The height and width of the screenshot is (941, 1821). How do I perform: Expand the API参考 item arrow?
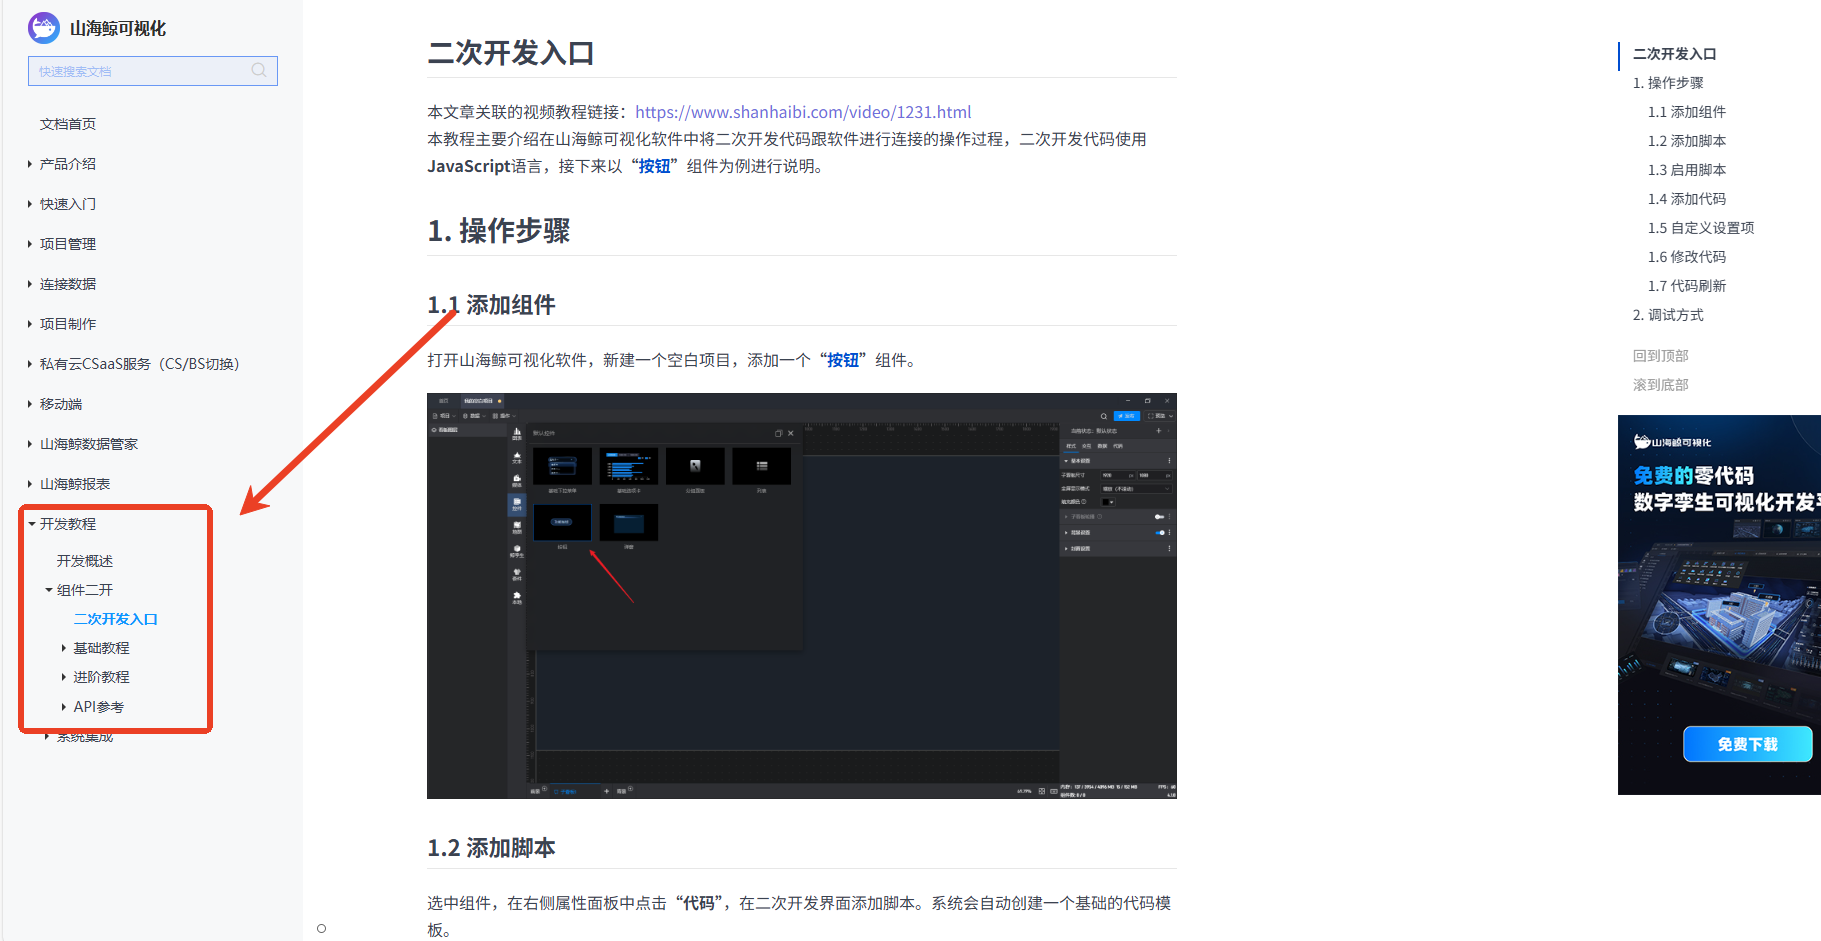tap(64, 707)
